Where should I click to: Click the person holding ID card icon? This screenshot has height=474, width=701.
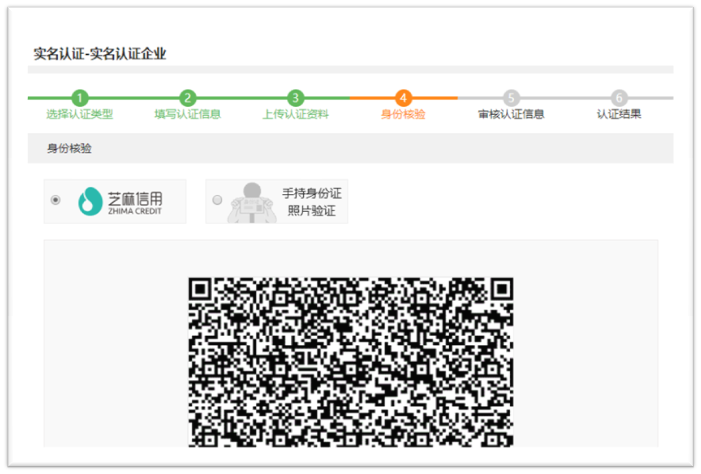(x=252, y=202)
